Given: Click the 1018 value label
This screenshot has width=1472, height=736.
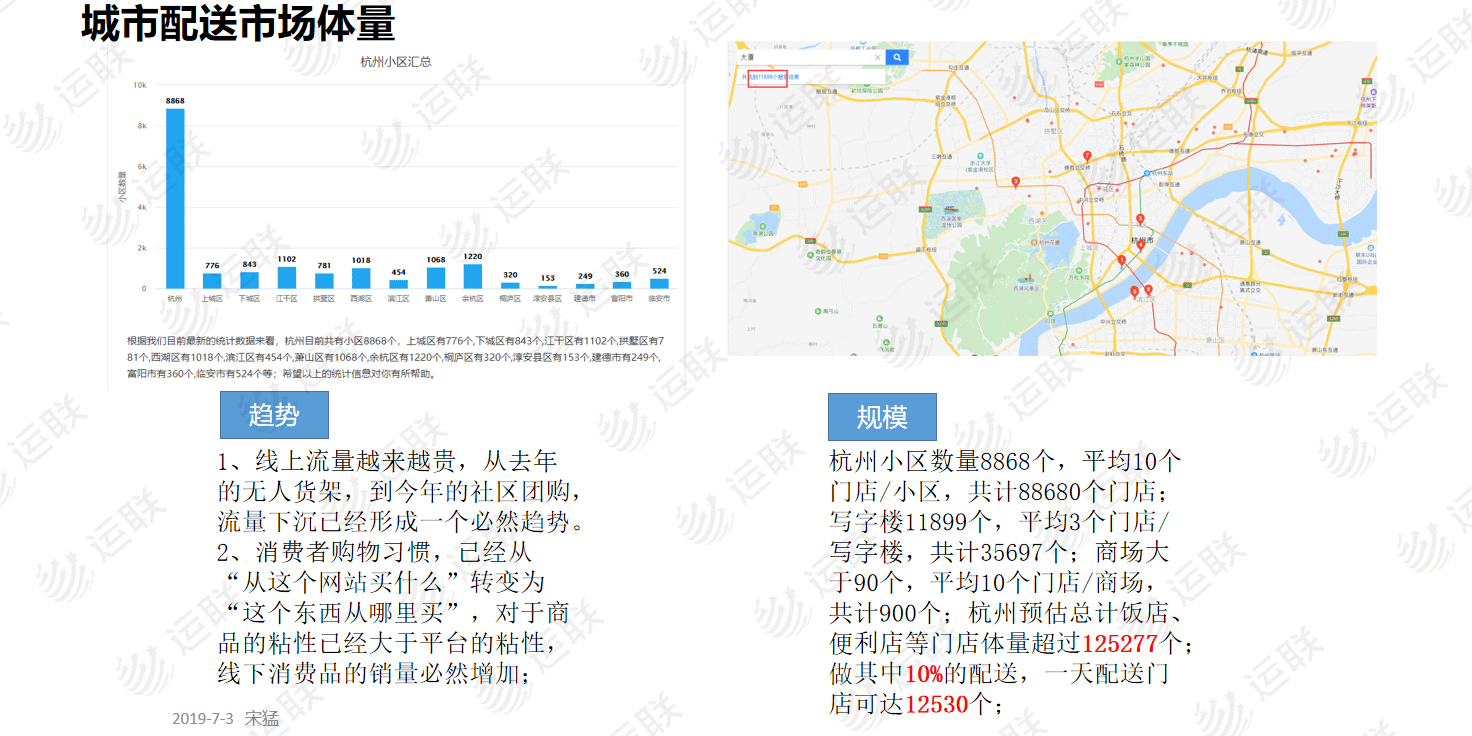Looking at the screenshot, I should click(x=361, y=260).
